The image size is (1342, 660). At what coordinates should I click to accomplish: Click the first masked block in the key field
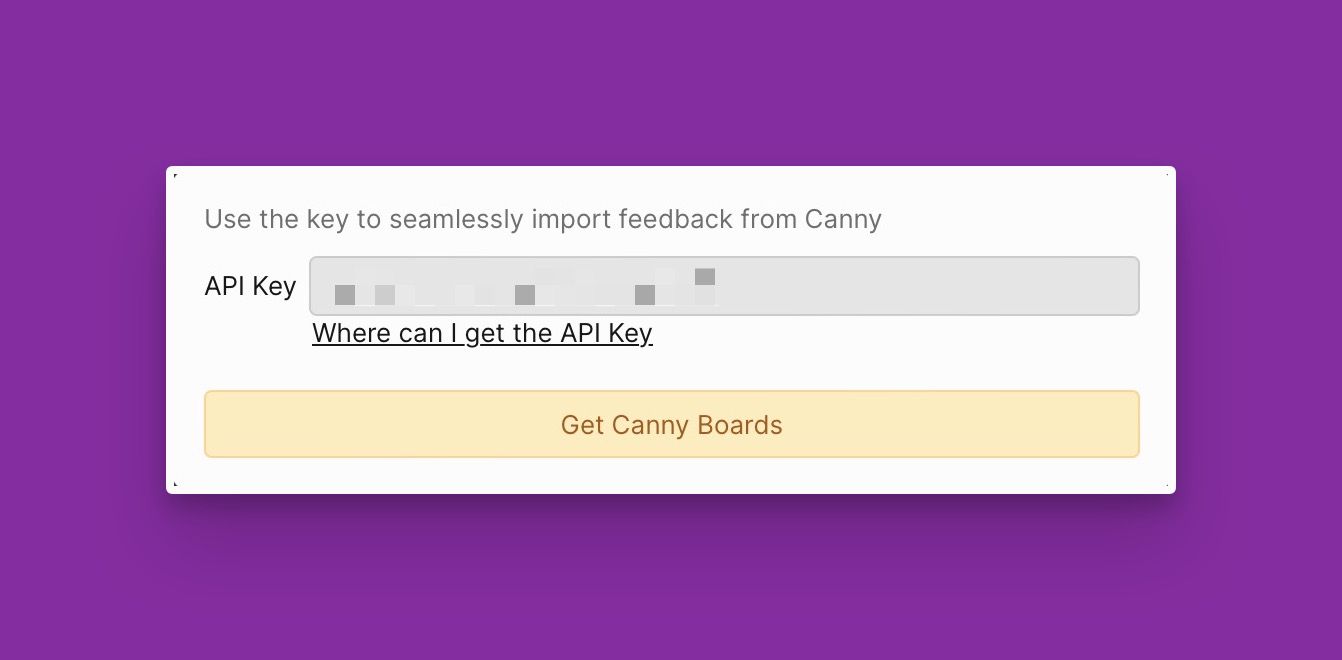[x=343, y=293]
